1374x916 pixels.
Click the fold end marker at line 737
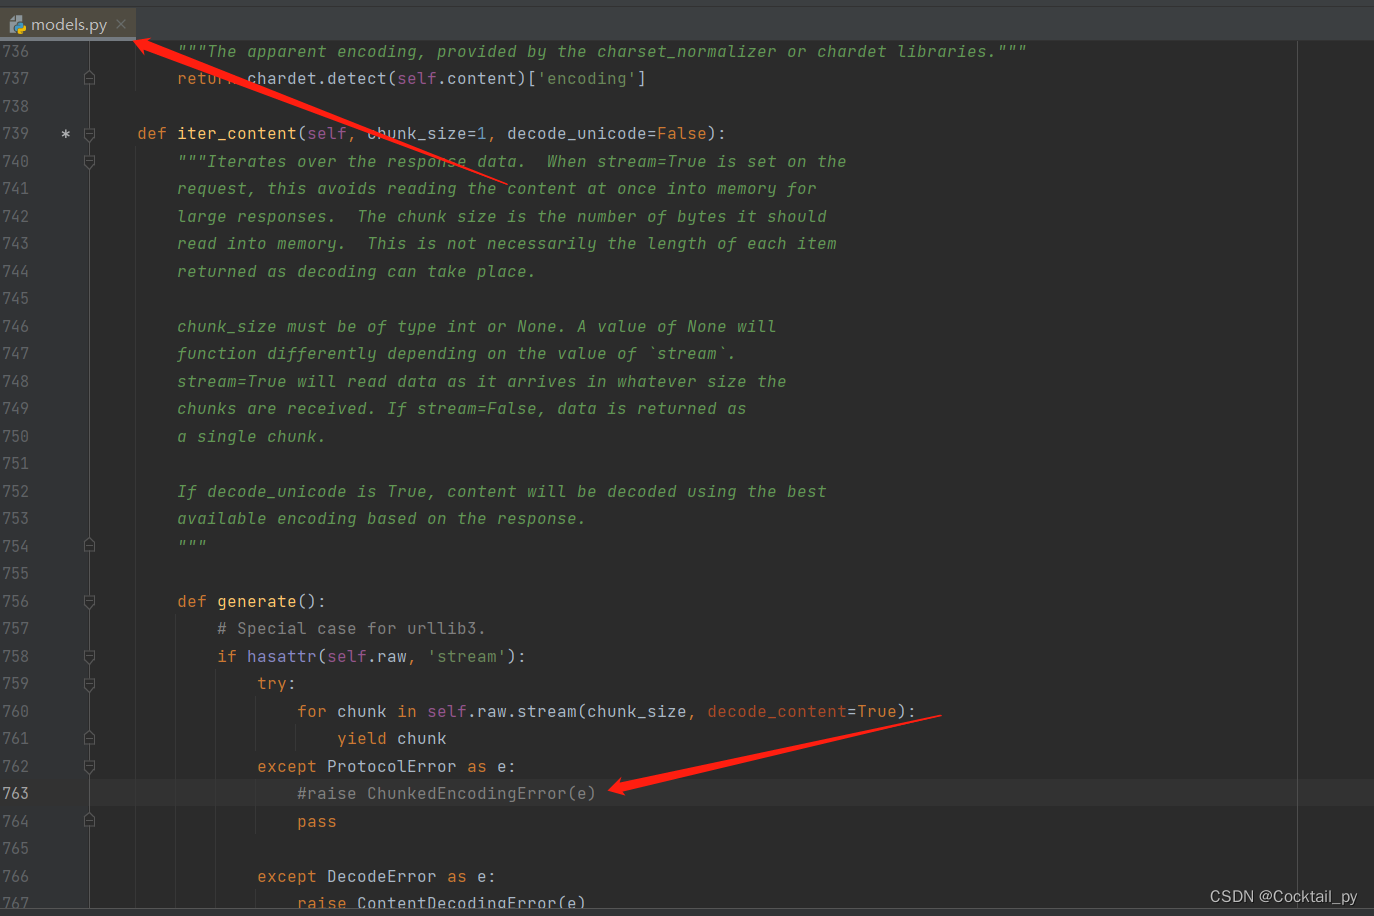coord(89,78)
